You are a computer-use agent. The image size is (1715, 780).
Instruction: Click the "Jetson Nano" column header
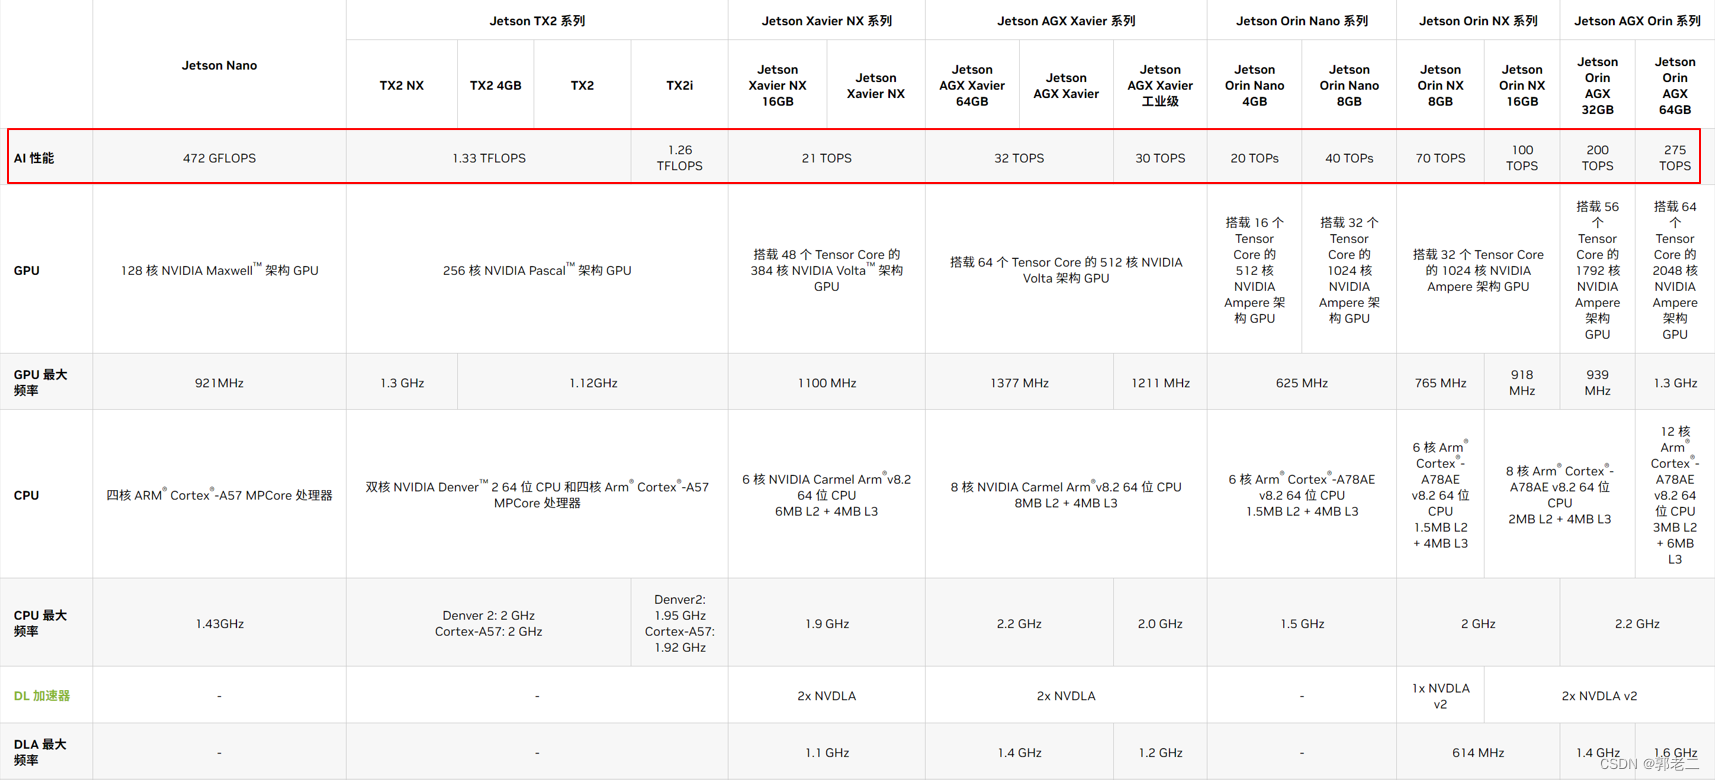coord(219,65)
